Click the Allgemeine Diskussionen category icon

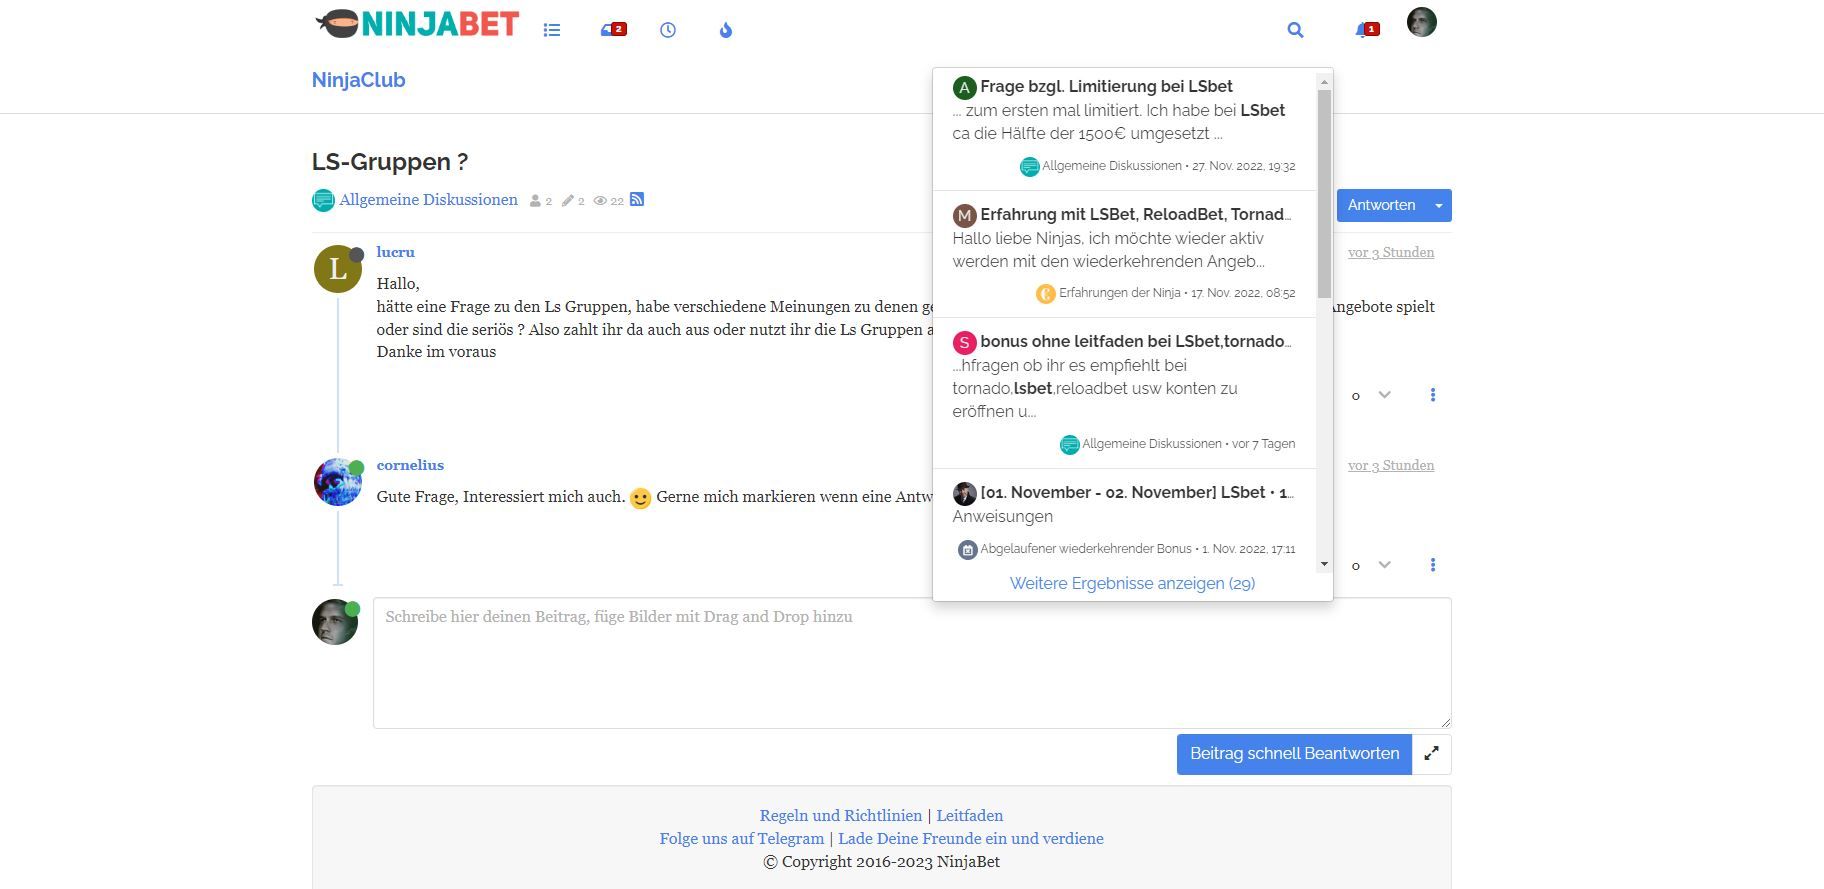pos(323,200)
